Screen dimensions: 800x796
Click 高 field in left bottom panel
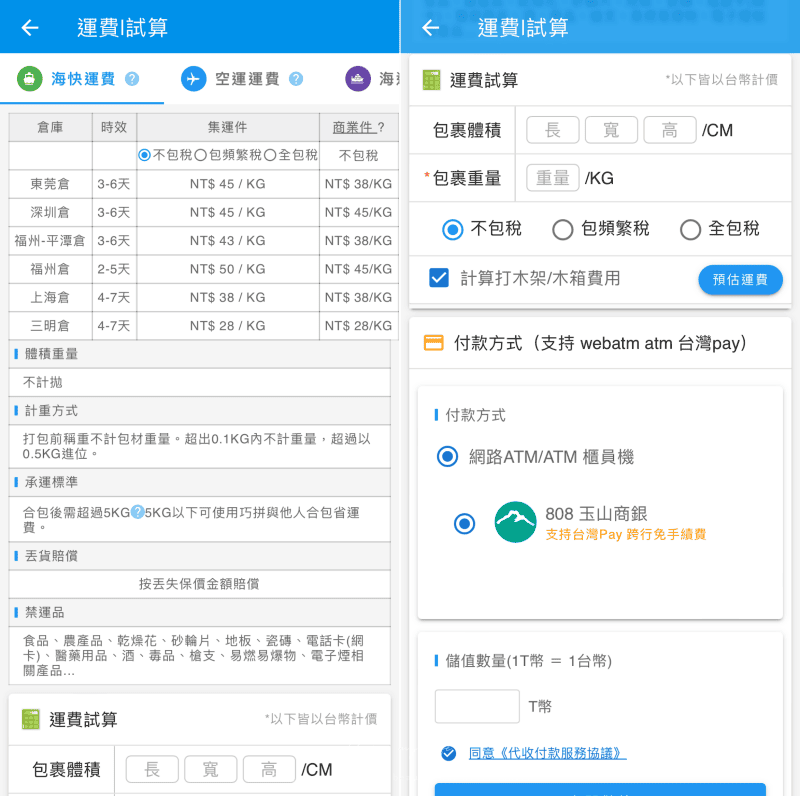pyautogui.click(x=269, y=769)
